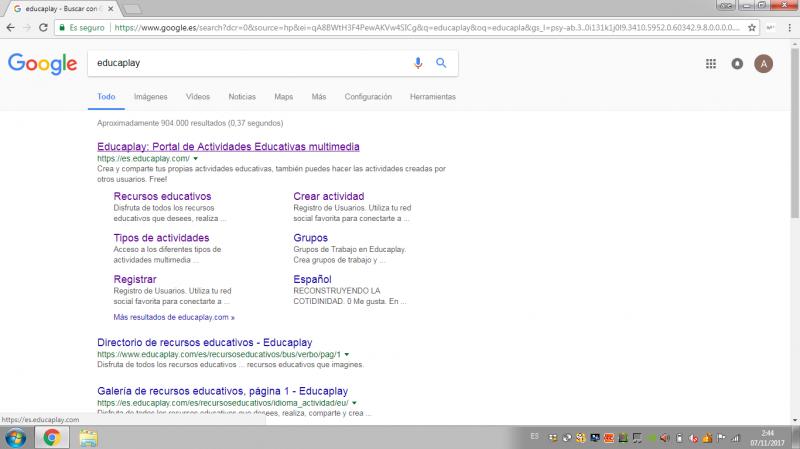Click the Google logo
The image size is (800, 449).
[x=42, y=64]
